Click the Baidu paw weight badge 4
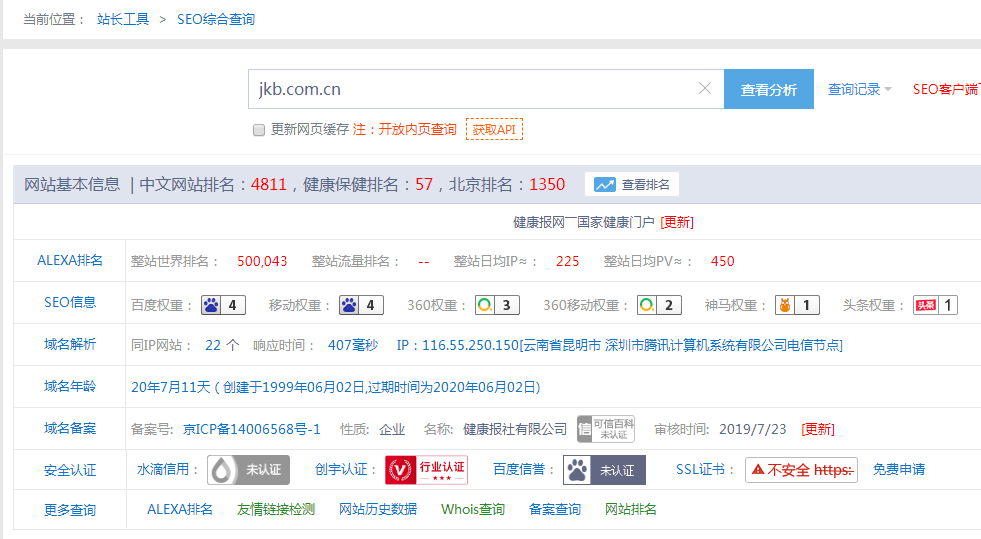This screenshot has width=981, height=539. tap(223, 305)
